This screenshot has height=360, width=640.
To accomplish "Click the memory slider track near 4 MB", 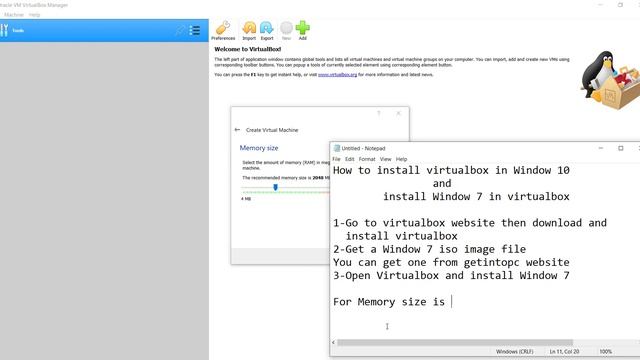I will click(246, 188).
